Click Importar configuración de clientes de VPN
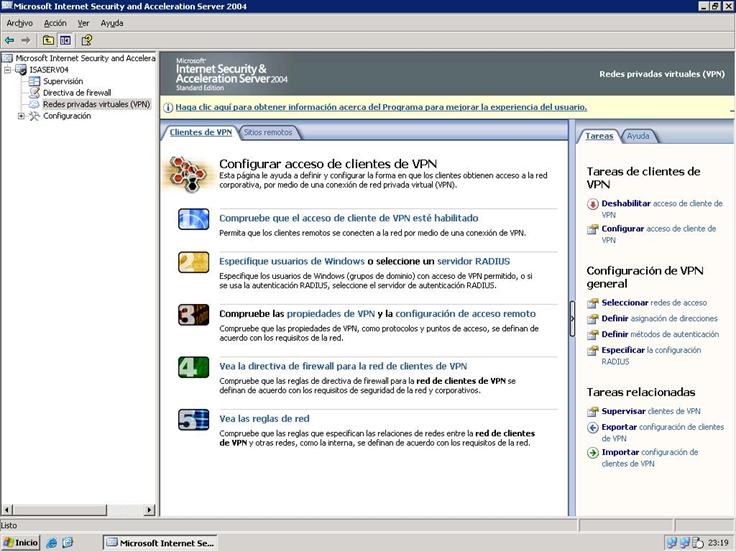This screenshot has width=736, height=552. (x=650, y=458)
